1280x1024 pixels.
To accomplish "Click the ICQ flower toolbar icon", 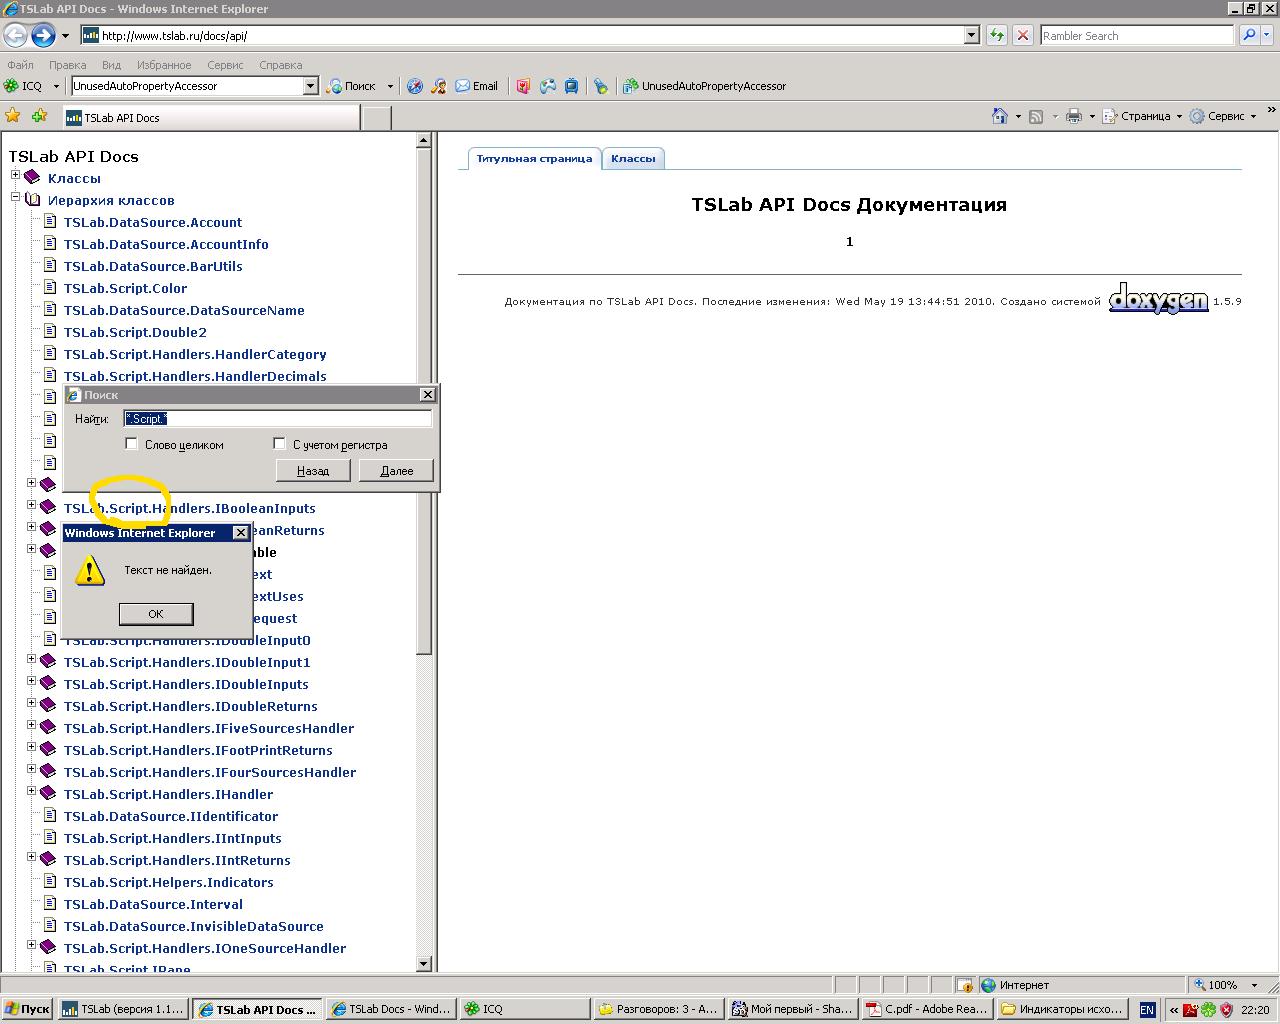I will [x=11, y=86].
